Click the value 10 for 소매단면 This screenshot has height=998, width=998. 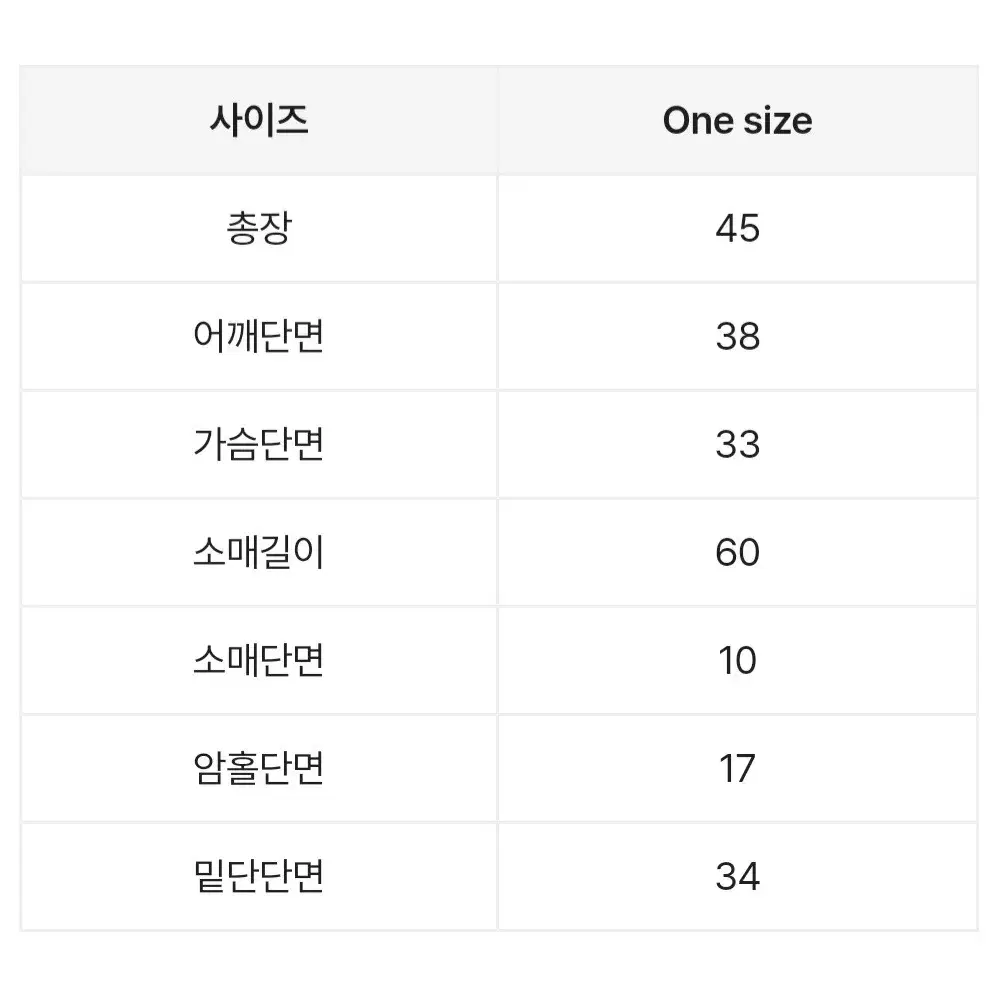click(738, 660)
